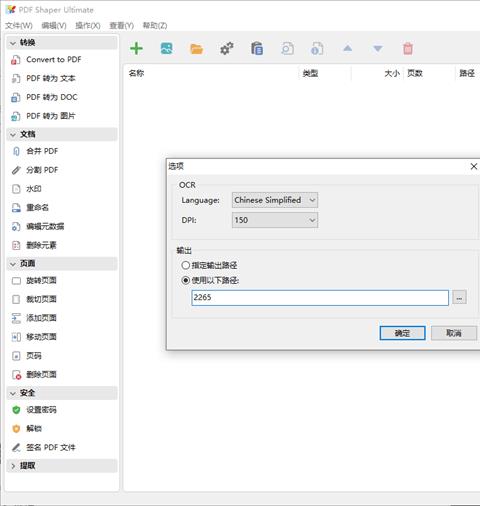Open the DPI dropdown showing 150
The height and width of the screenshot is (506, 480).
pos(275,220)
